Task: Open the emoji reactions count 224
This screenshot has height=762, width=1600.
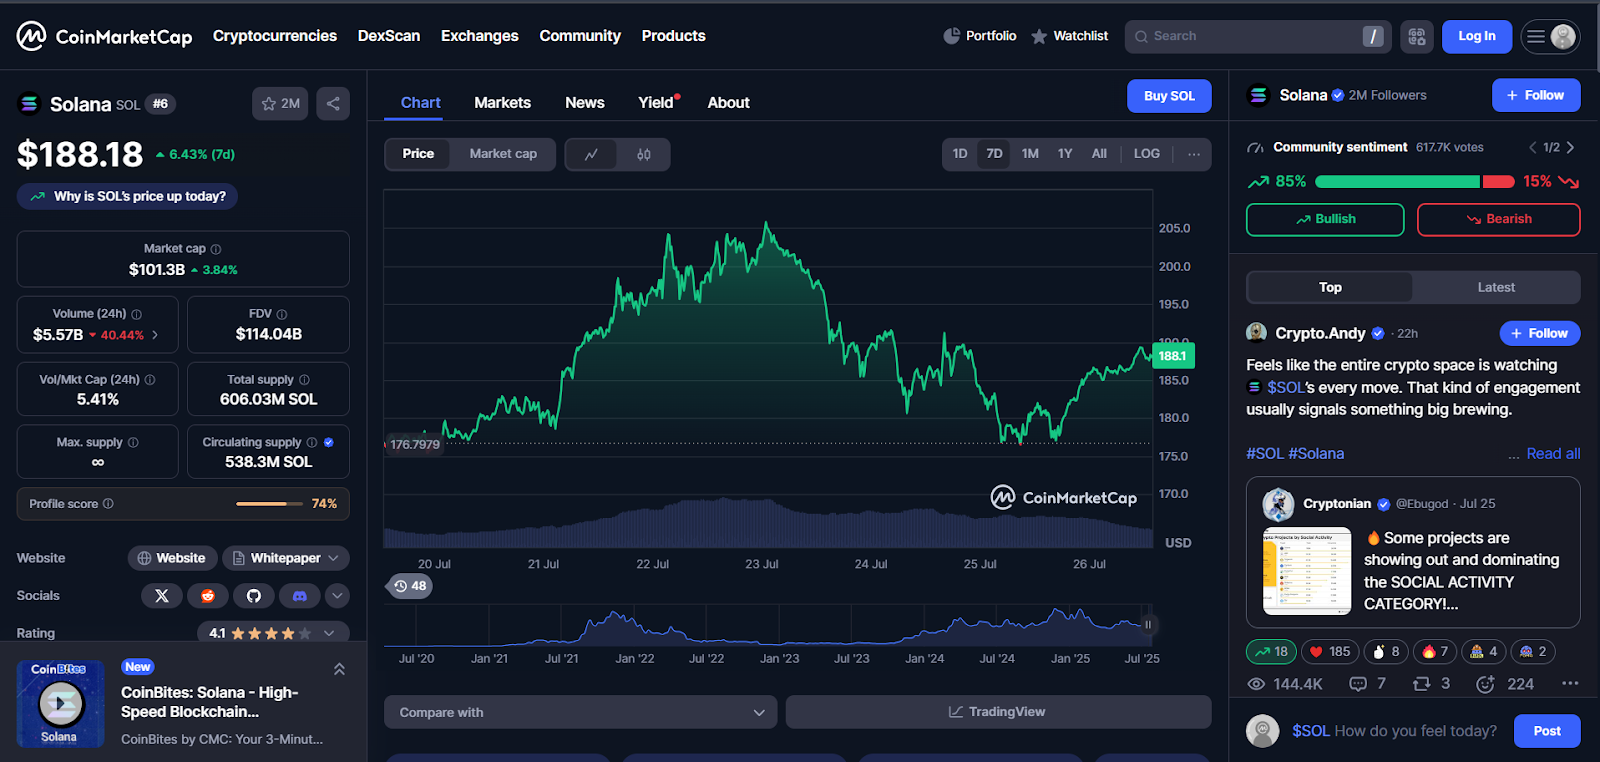Action: pos(1505,684)
